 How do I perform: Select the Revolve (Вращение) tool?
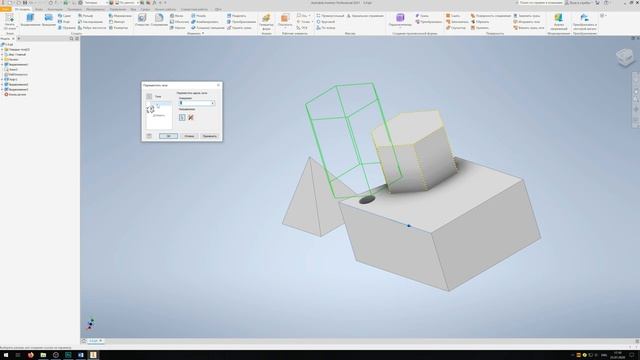click(49, 20)
